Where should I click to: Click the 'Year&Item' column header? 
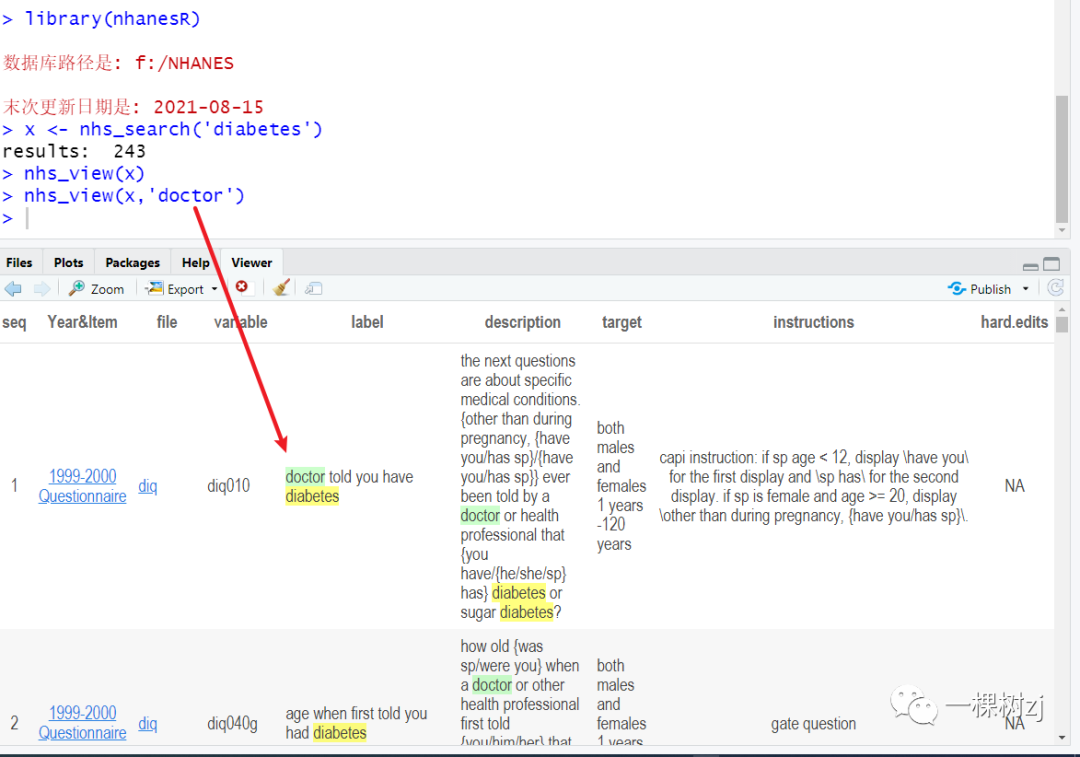click(82, 322)
